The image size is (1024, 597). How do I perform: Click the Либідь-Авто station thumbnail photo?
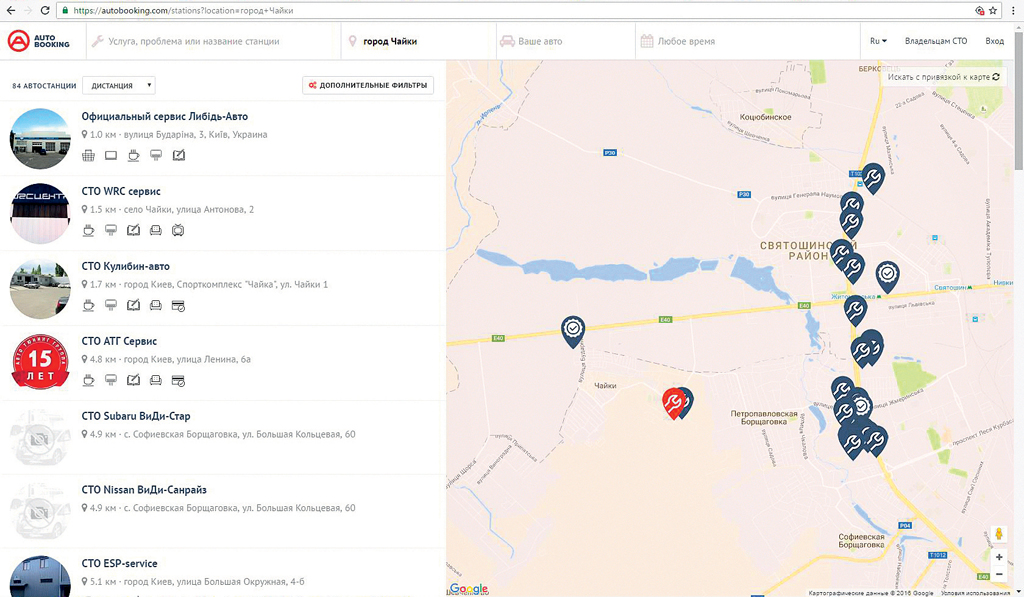tap(40, 138)
